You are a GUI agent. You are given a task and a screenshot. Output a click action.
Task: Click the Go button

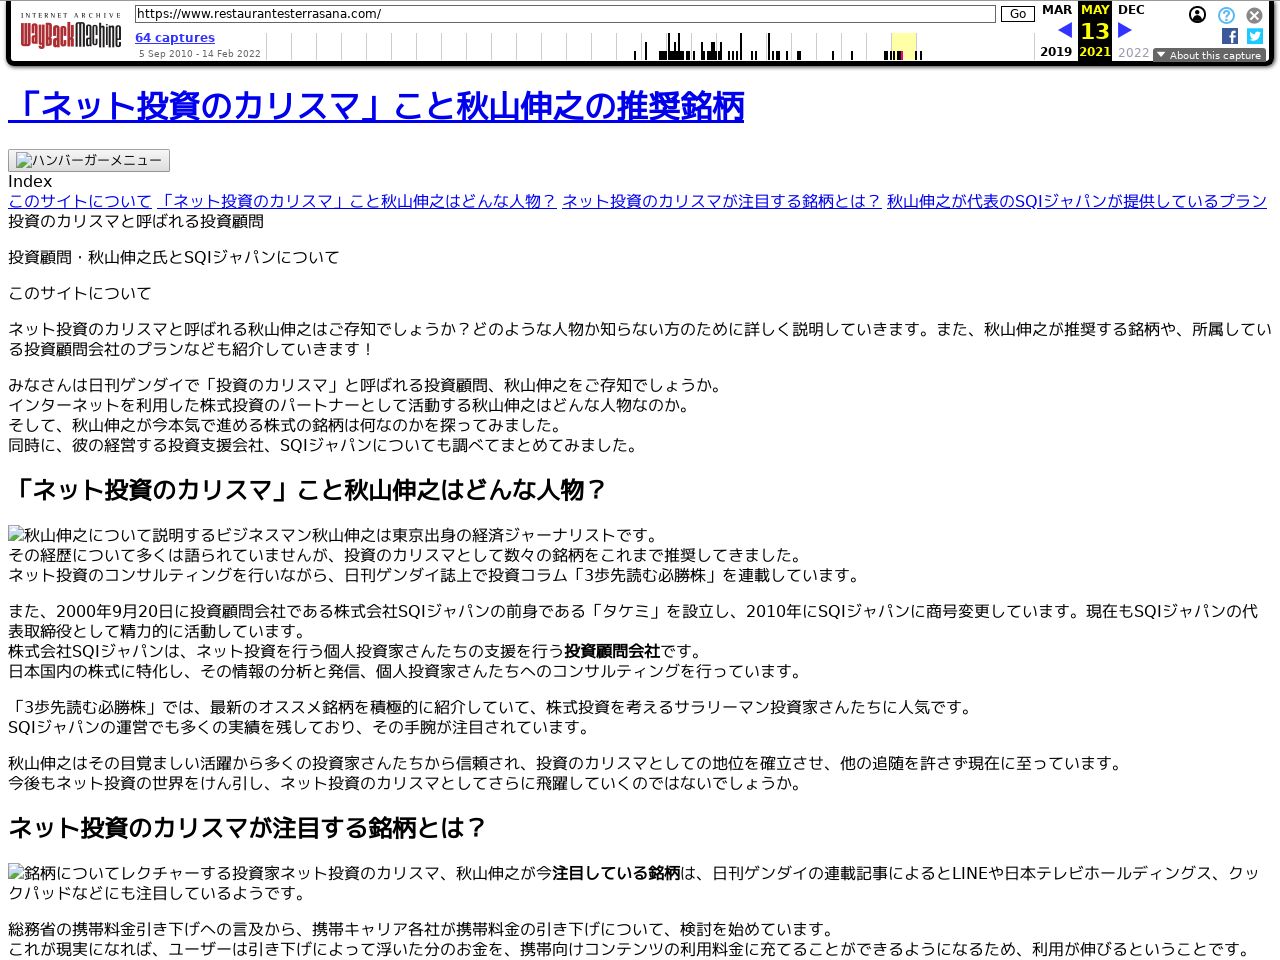(x=1017, y=14)
